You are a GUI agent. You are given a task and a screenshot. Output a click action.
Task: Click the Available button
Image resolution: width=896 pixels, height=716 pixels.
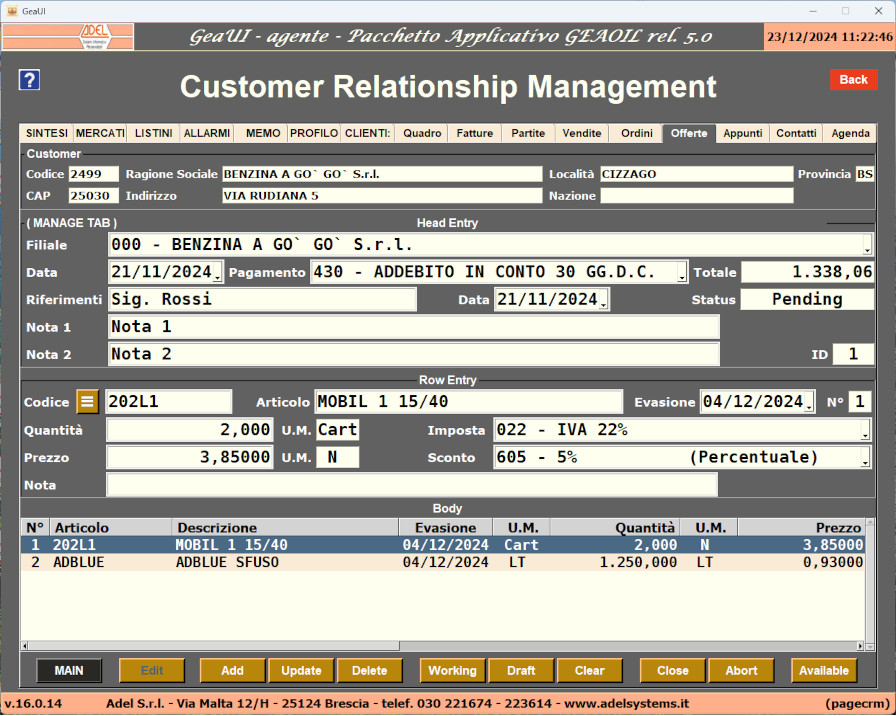tap(824, 670)
